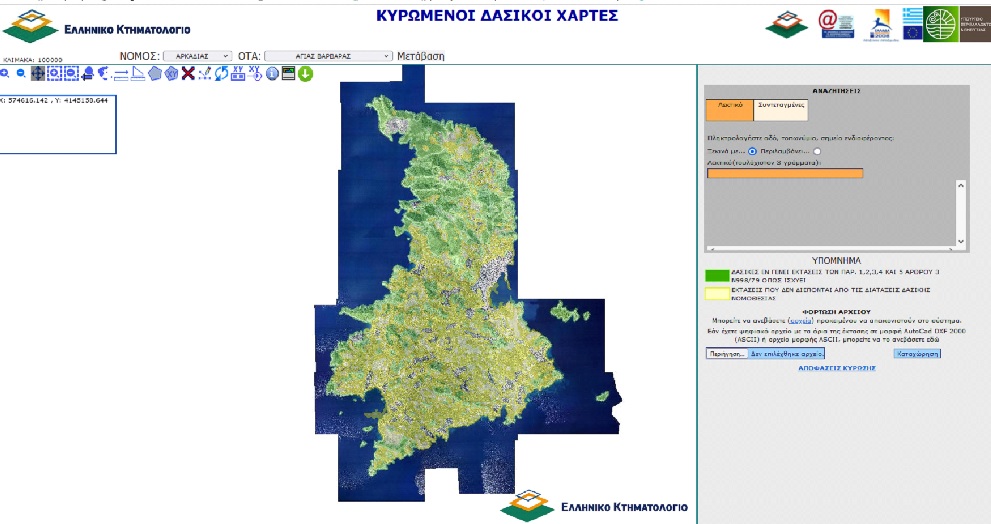Activate the measure distance ruler tool
Image resolution: width=991 pixels, height=524 pixels.
pyautogui.click(x=121, y=73)
